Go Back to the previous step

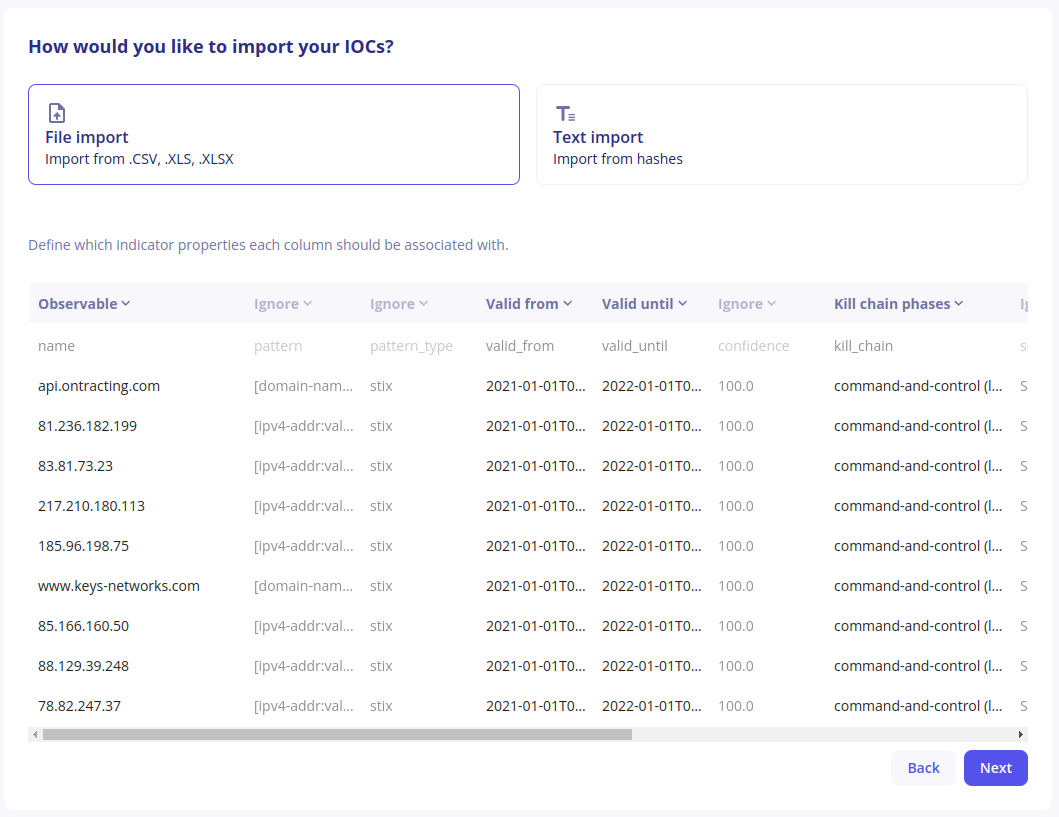[x=923, y=768]
